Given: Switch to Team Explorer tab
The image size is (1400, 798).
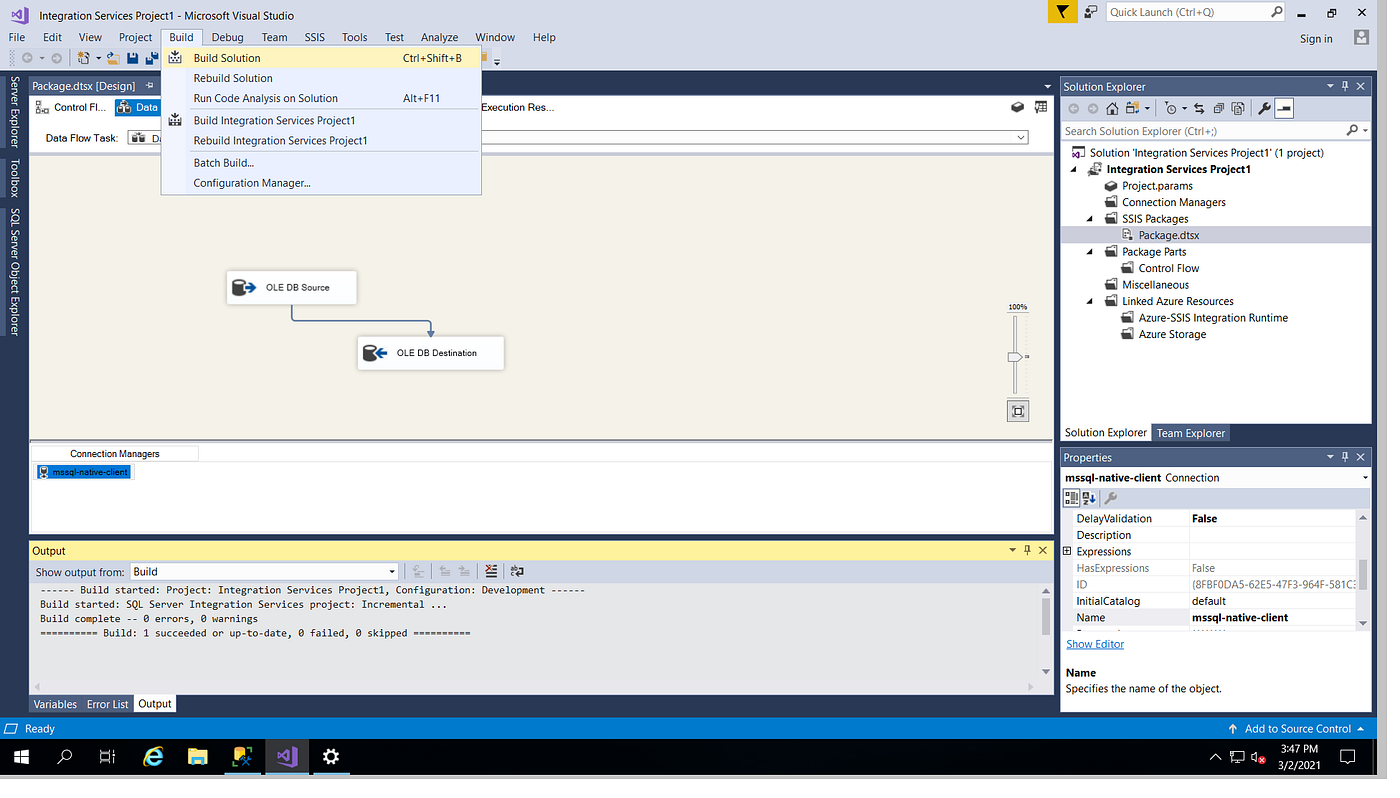Looking at the screenshot, I should pos(1191,433).
